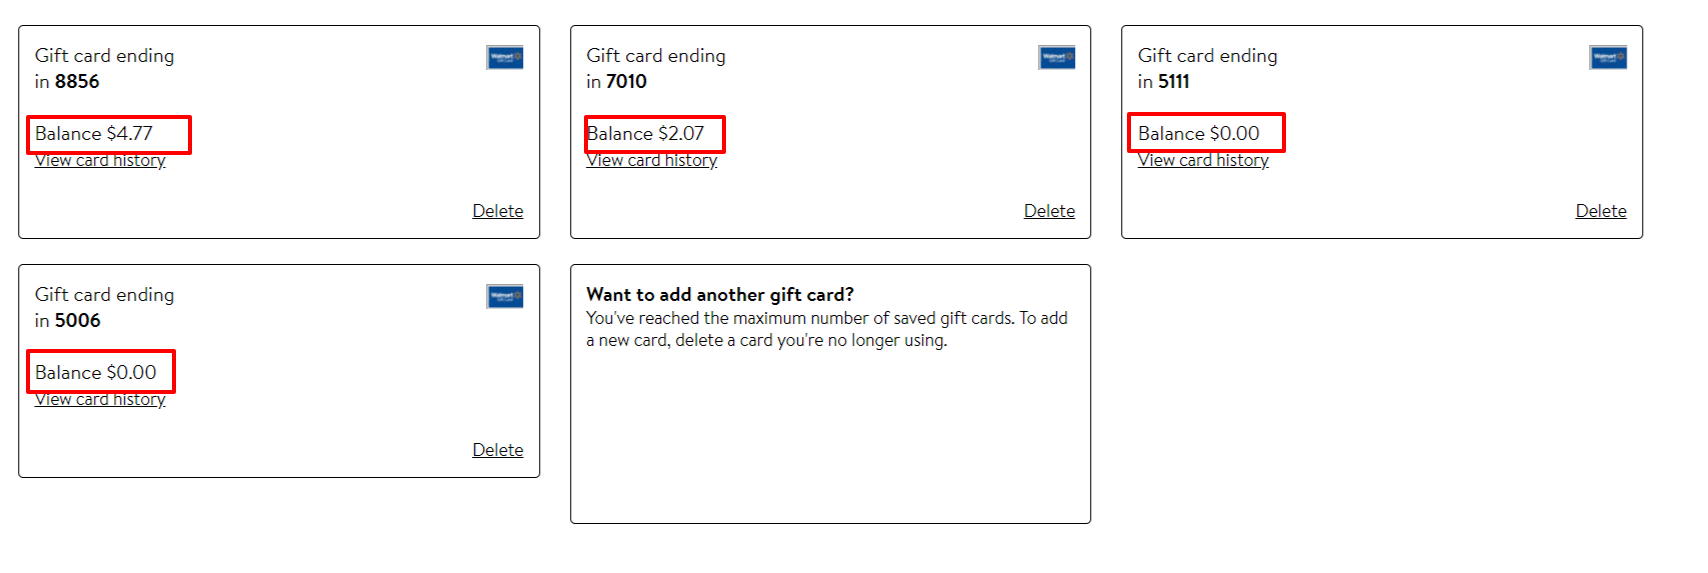Click Balance $0.00 on card 5006
This screenshot has height=573, width=1708.
pyautogui.click(x=96, y=373)
